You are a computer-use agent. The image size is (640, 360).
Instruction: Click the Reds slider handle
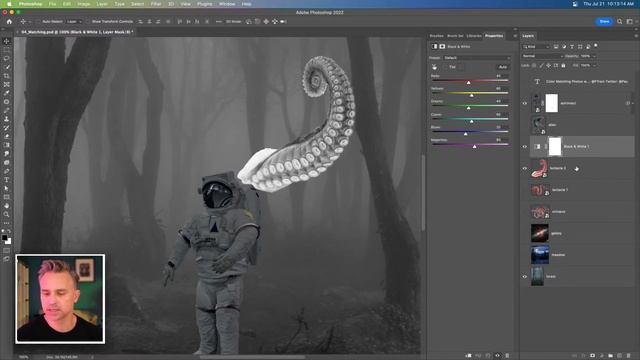pyautogui.click(x=469, y=82)
